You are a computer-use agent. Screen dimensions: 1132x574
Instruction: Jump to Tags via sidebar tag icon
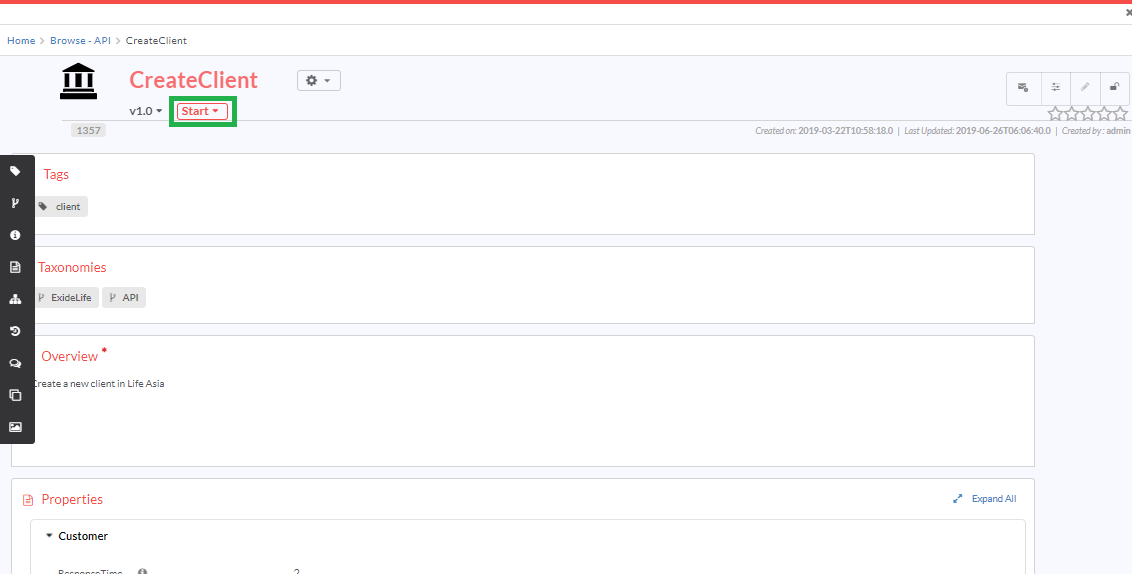15,171
